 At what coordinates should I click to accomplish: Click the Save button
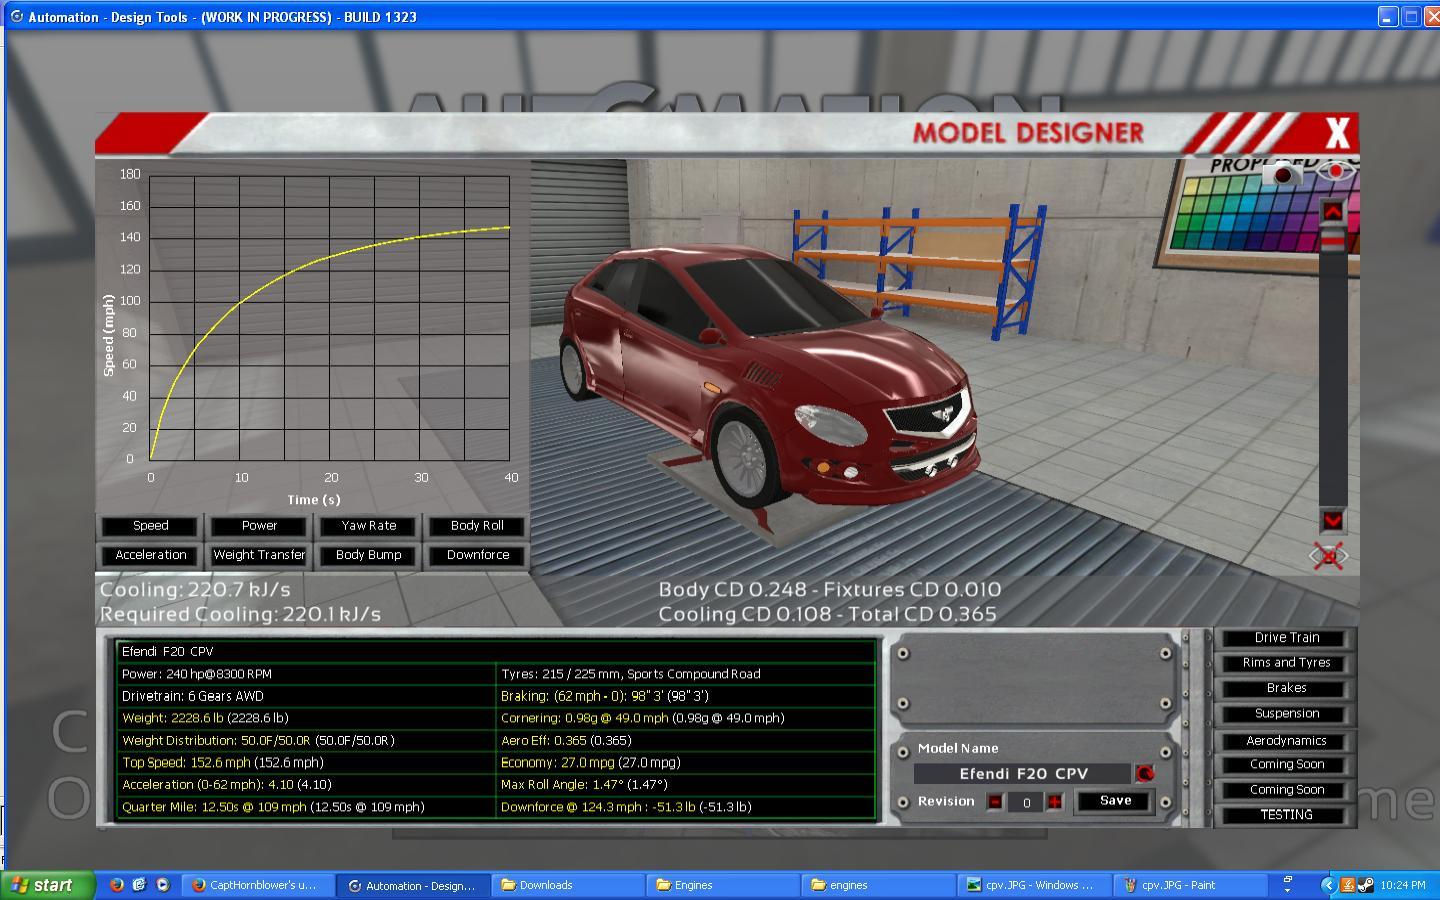pyautogui.click(x=1115, y=801)
